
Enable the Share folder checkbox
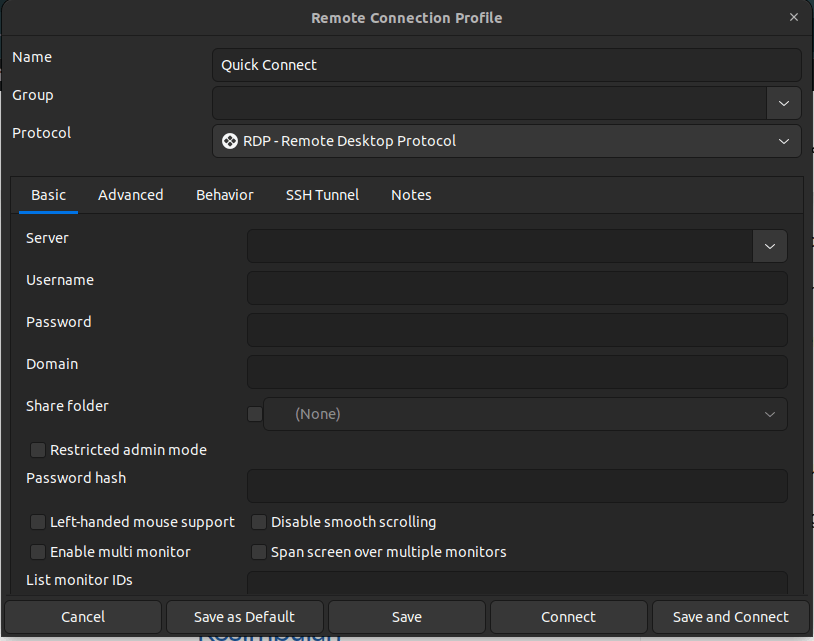point(255,414)
